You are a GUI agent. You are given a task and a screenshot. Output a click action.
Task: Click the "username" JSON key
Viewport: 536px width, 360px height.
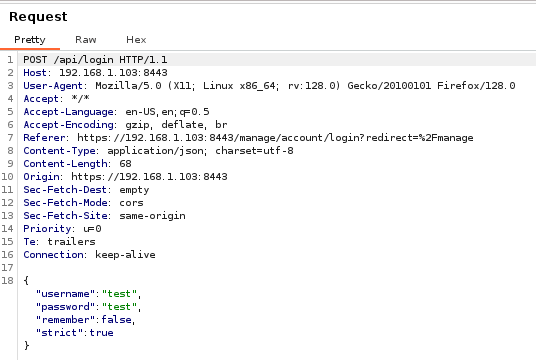coord(65,294)
